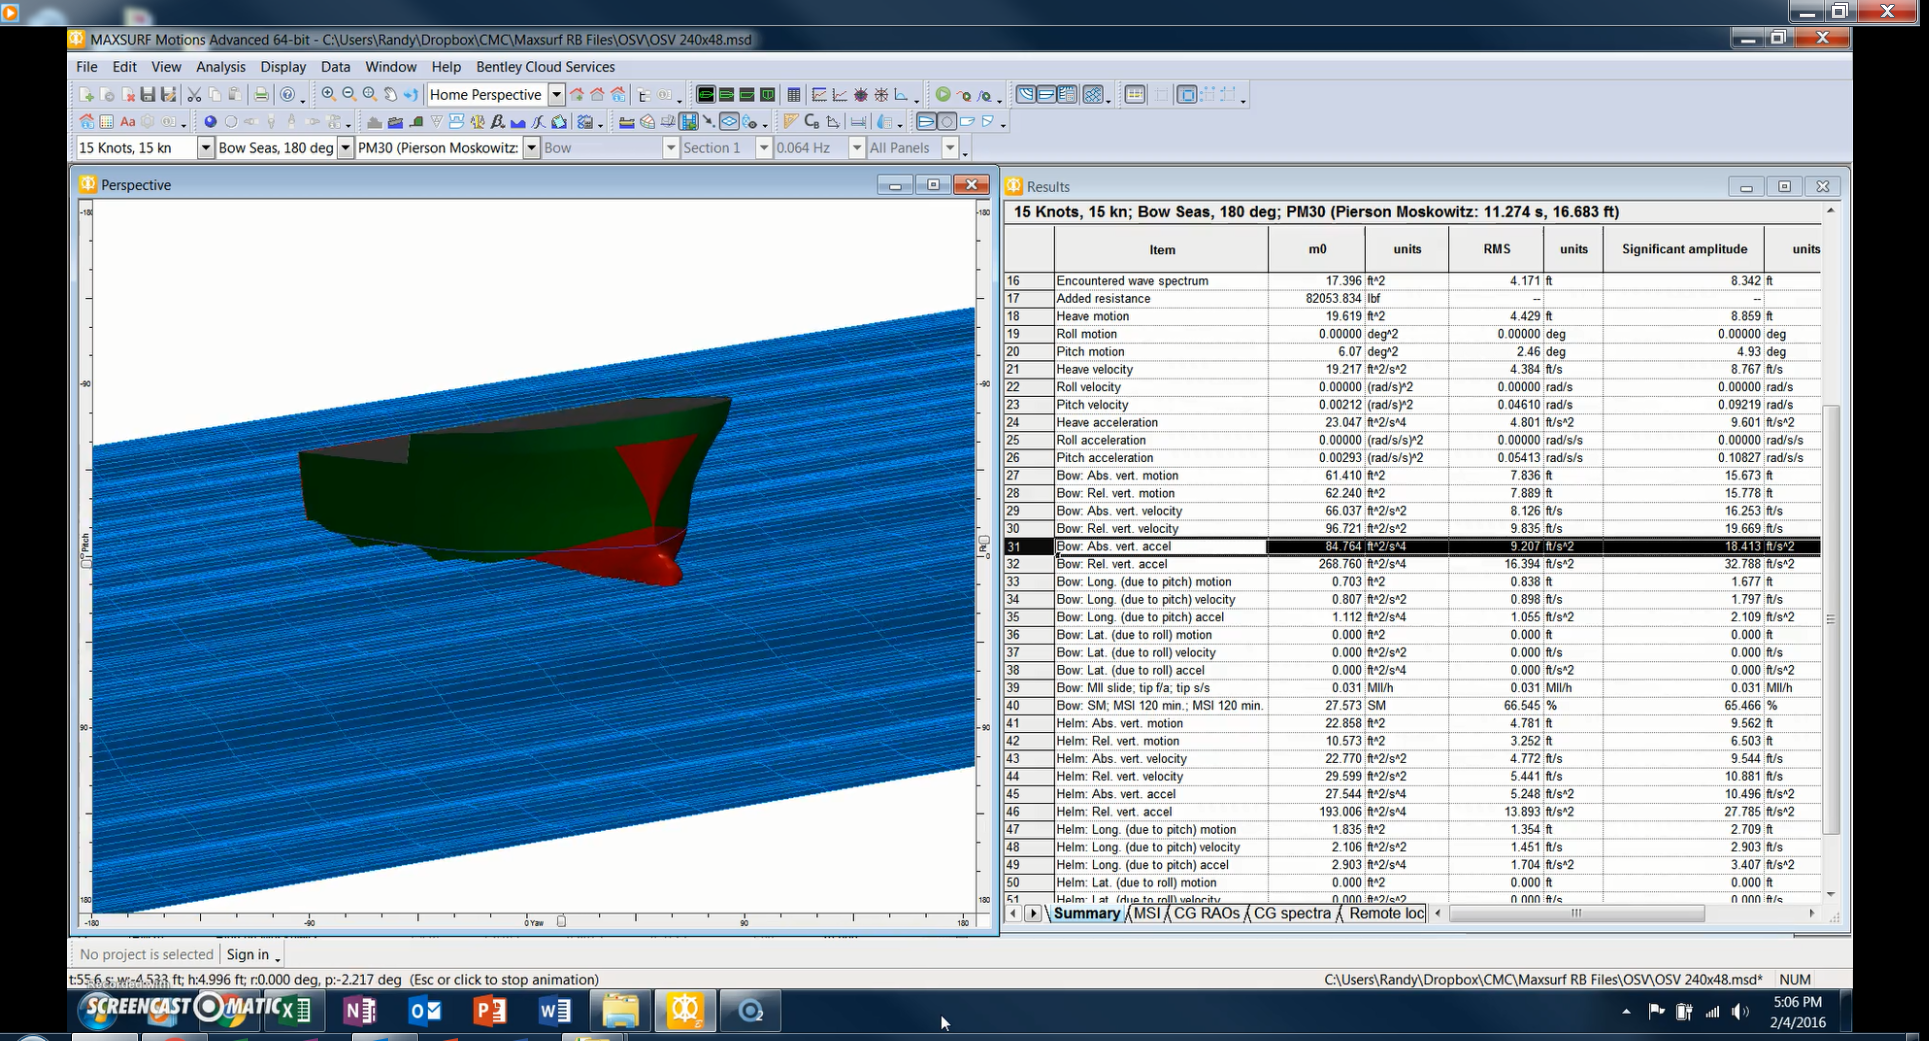
Task: Click the Aa font icon
Action: coord(127,122)
